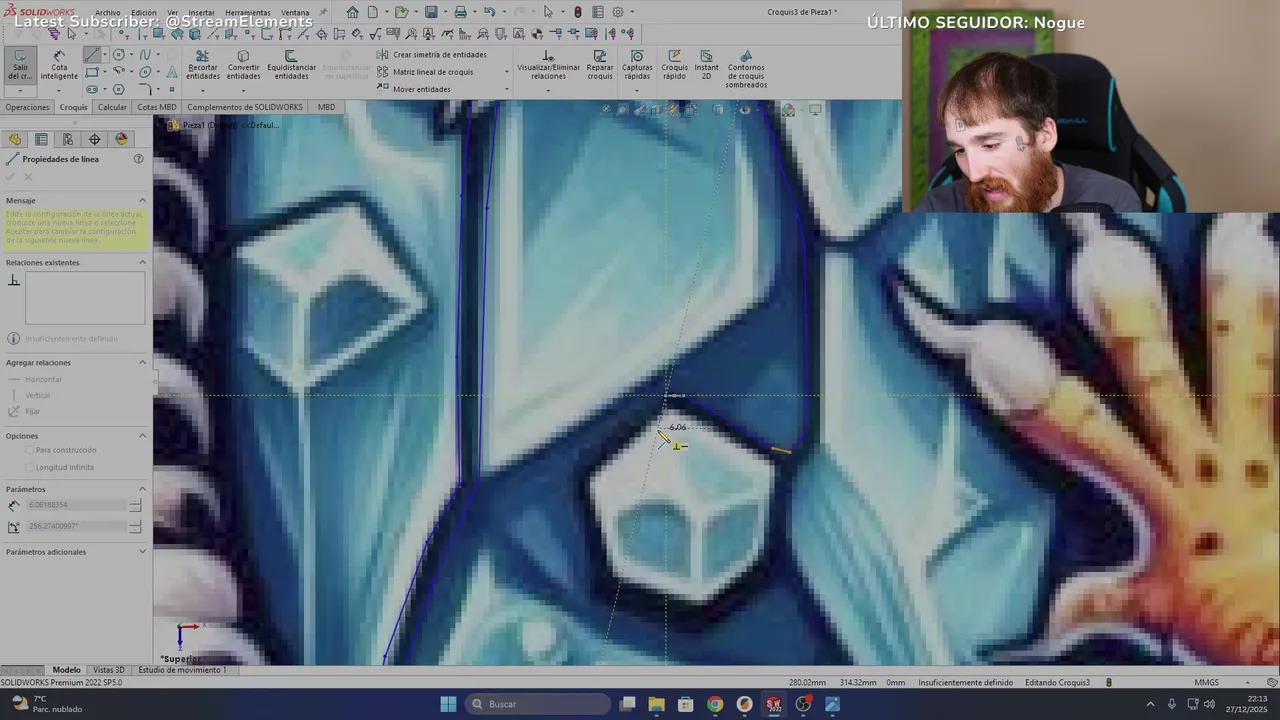Collapse the Relaciones existentes section
The width and height of the screenshot is (1280, 720).
[x=142, y=262]
